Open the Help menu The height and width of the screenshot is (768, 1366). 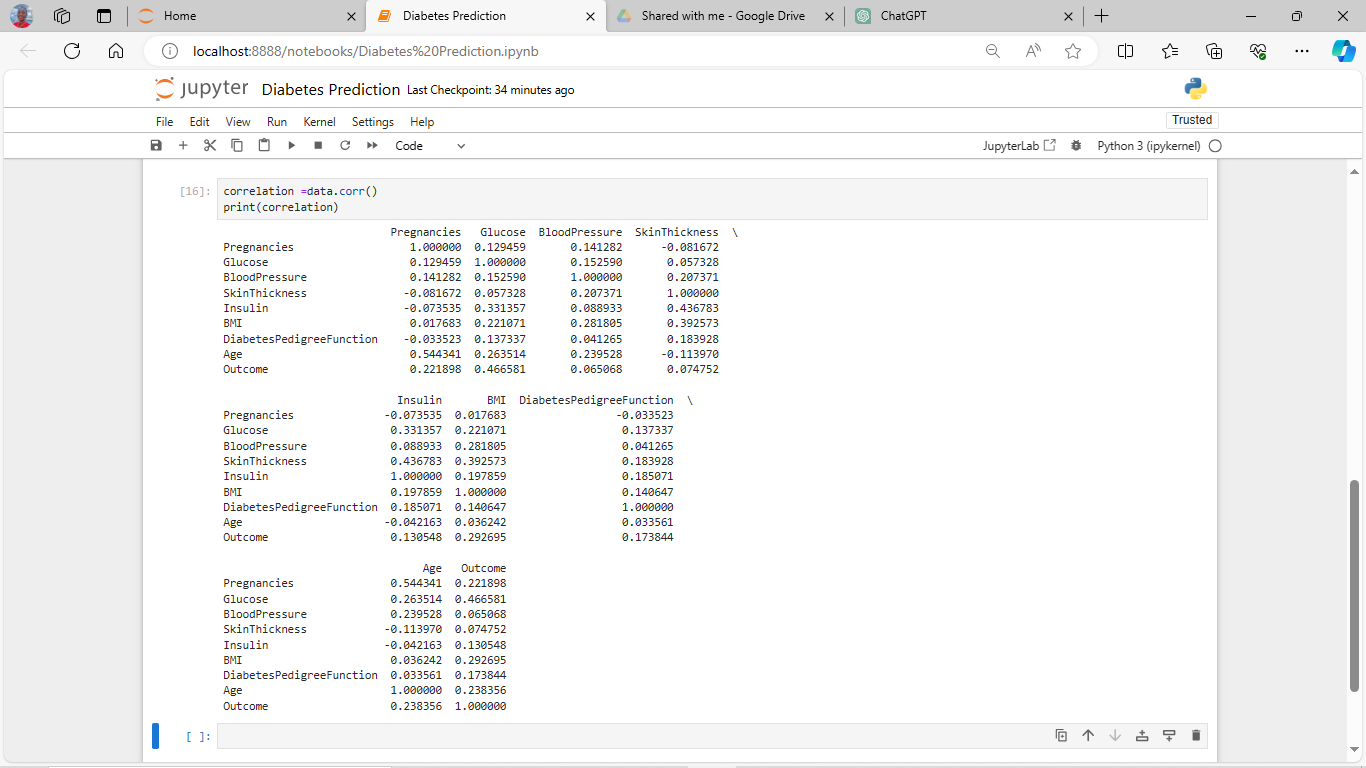pyautogui.click(x=422, y=122)
